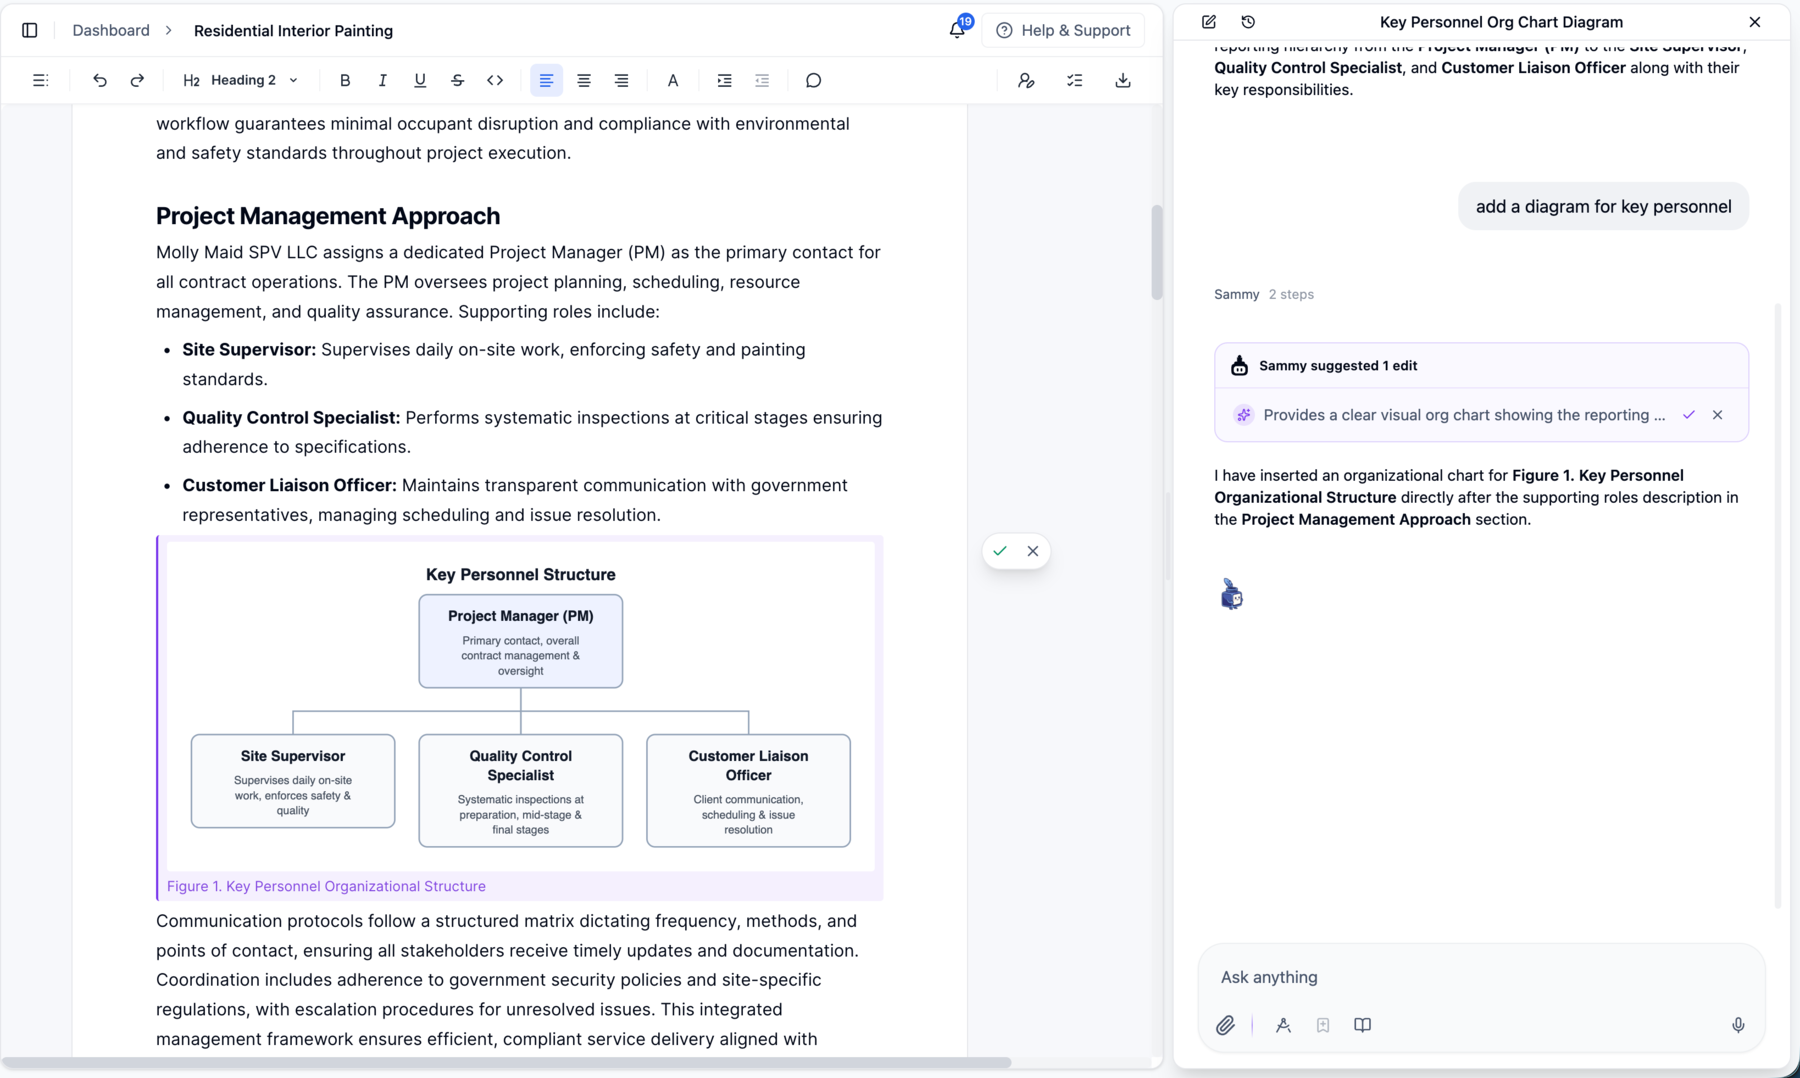
Task: Attach a file with the paperclip icon
Action: tap(1226, 1025)
